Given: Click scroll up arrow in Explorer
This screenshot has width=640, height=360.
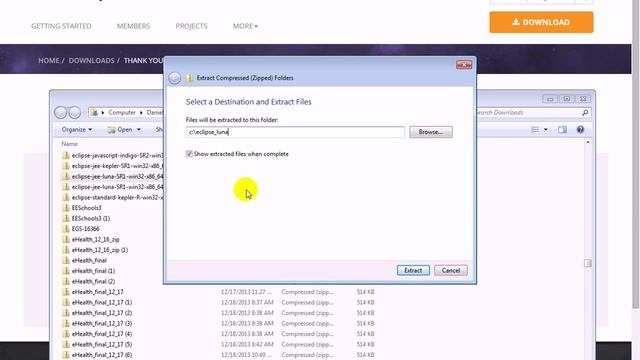Looking at the screenshot, I should coord(588,142).
